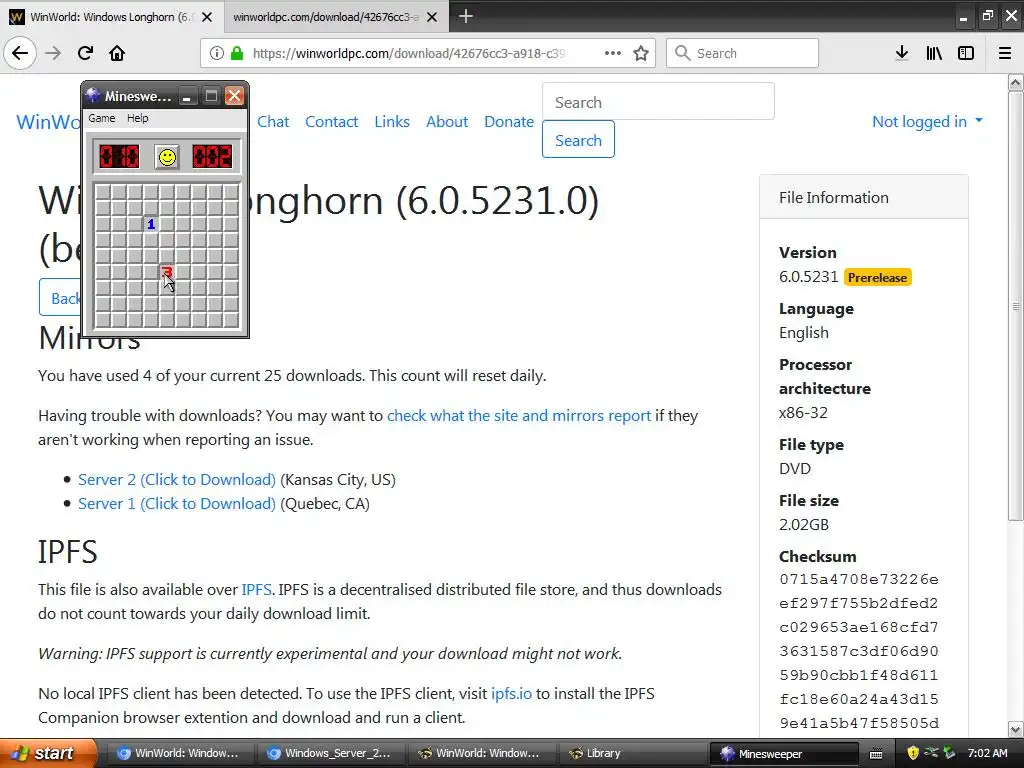The height and width of the screenshot is (768, 1024).
Task: Open the Donate navigation link
Action: 509,121
